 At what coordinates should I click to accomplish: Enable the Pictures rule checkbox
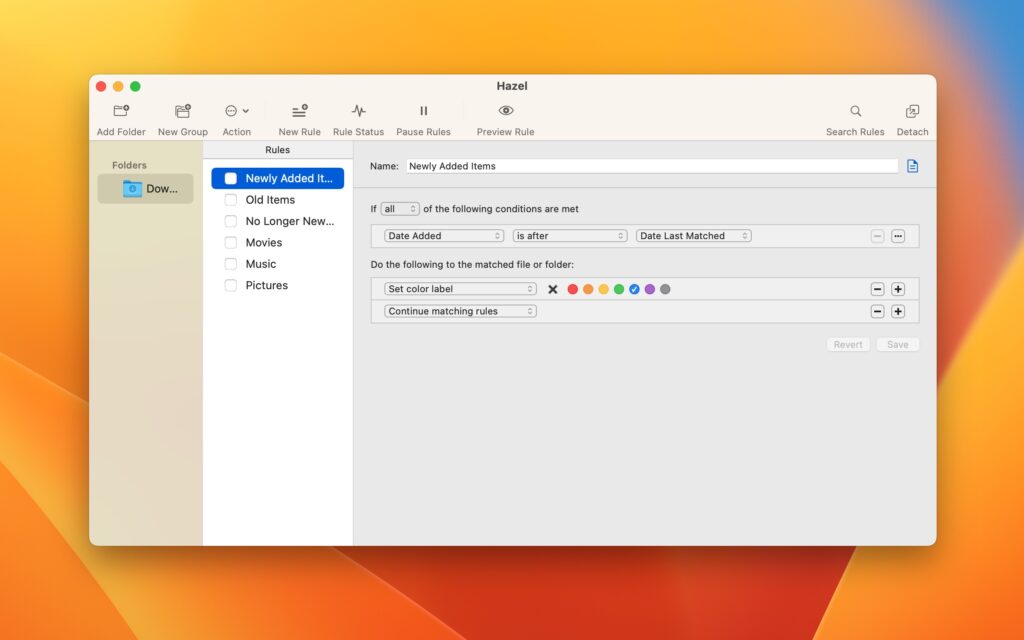pyautogui.click(x=231, y=285)
